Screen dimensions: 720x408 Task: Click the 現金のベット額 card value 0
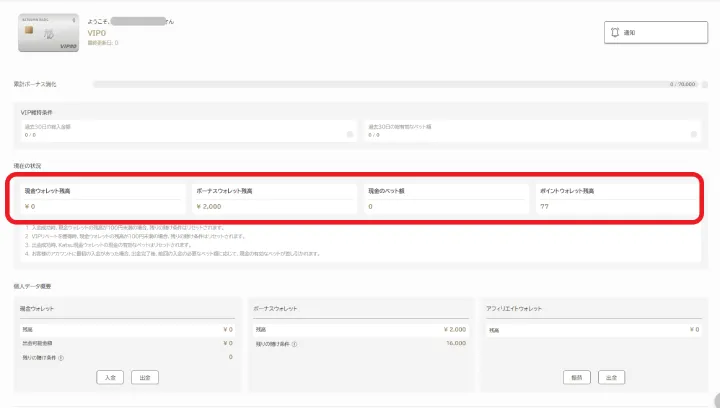[371, 207]
